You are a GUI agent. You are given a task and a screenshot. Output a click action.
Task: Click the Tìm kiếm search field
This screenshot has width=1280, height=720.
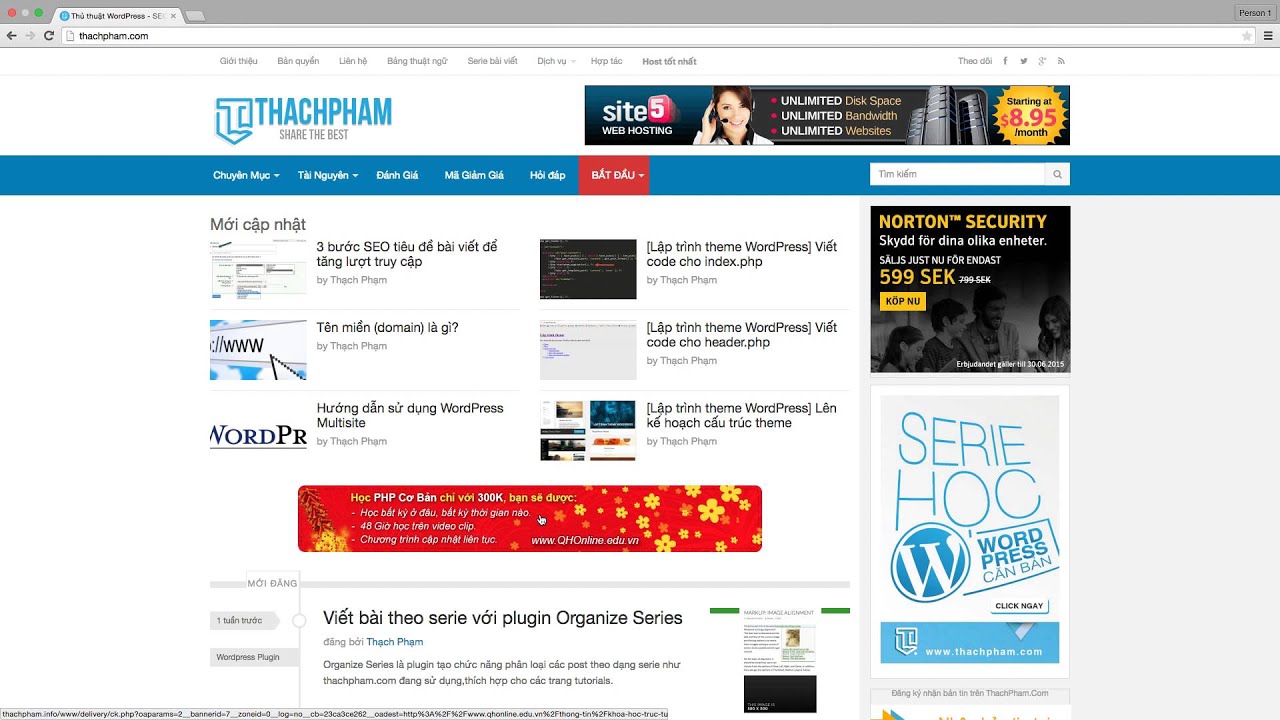click(957, 174)
